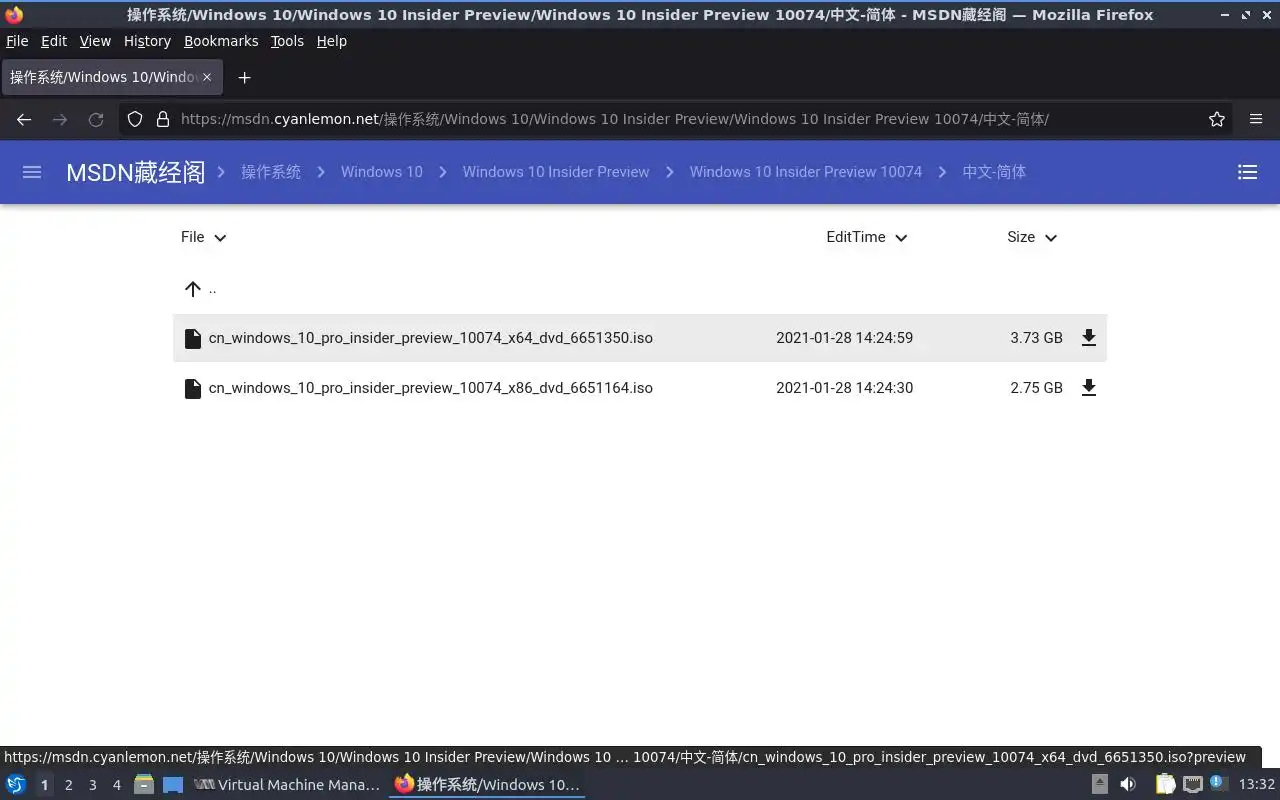
Task: Navigate to 操作系统 breadcrumb
Action: point(271,172)
